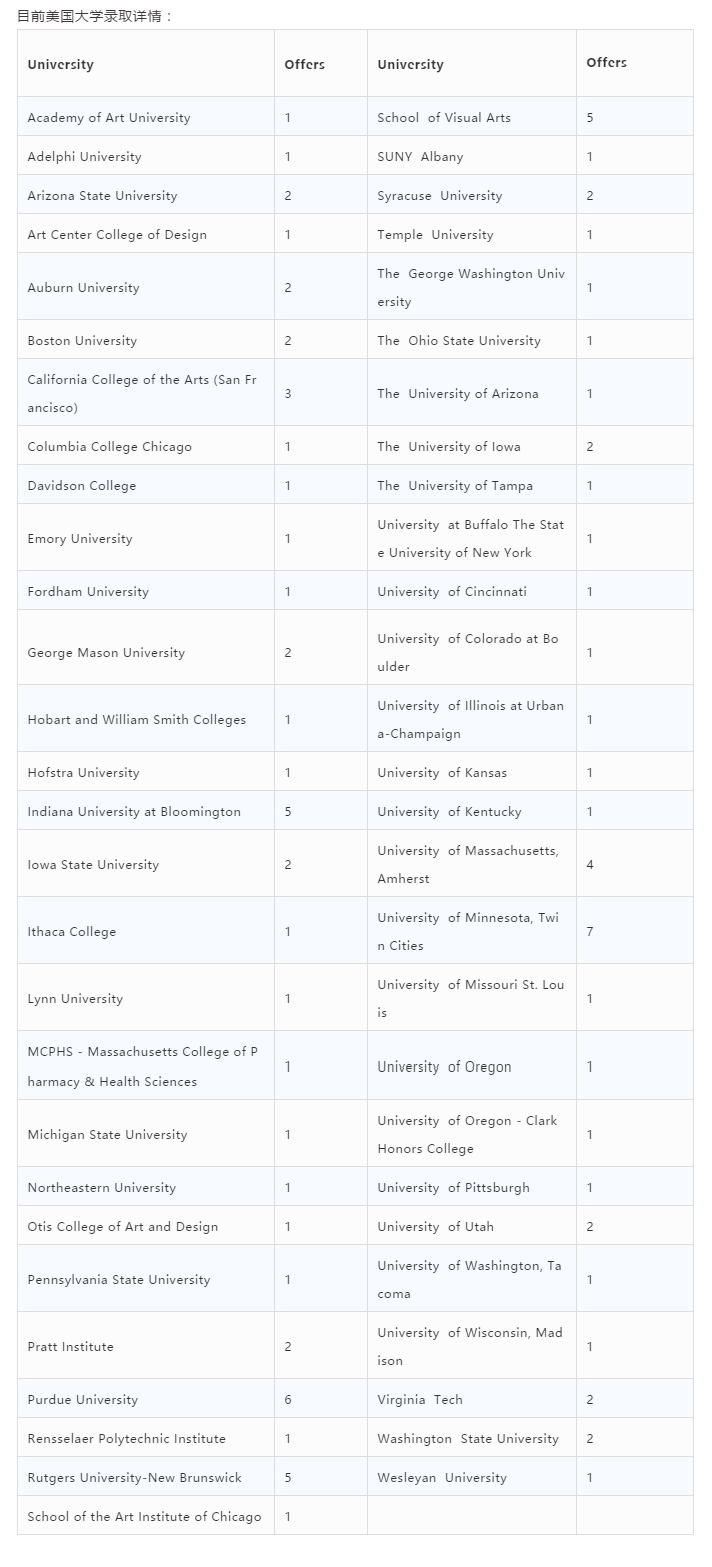
Task: Select the Rutgers University-New Brunswick cell
Action: click(x=146, y=1477)
